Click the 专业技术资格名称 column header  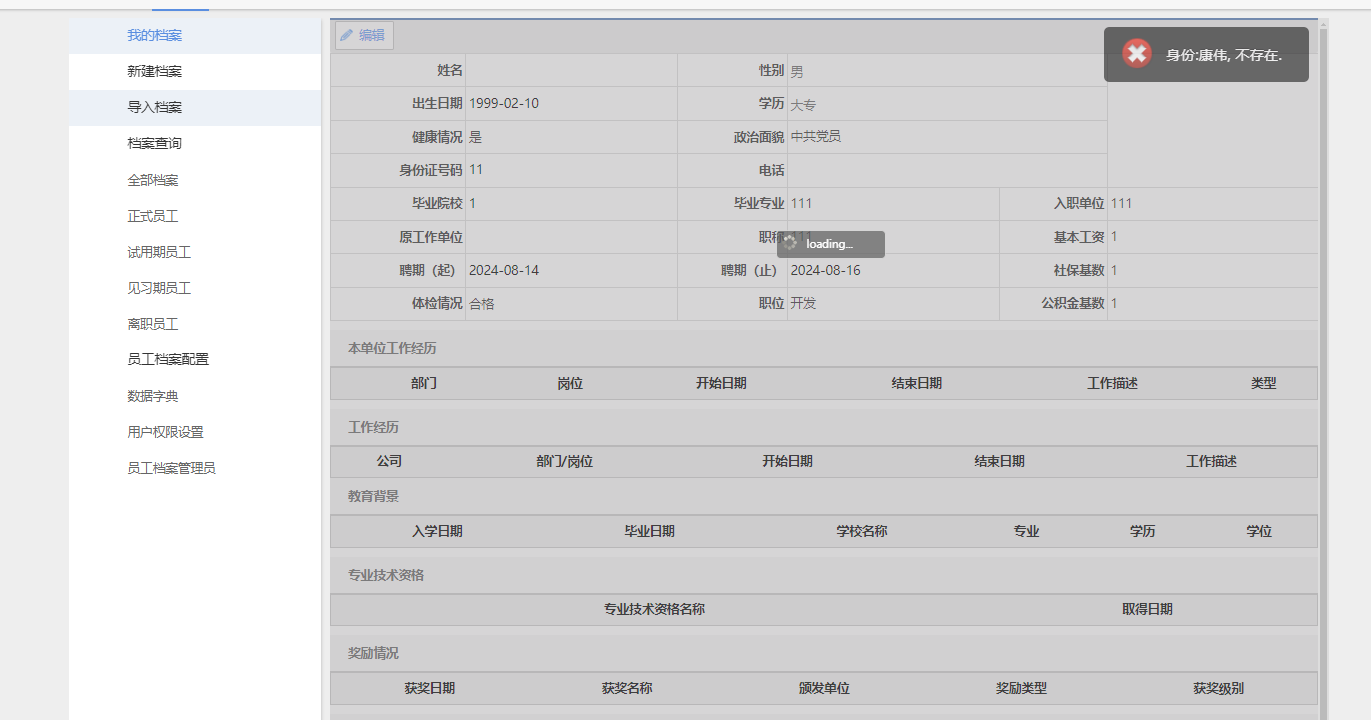pos(654,608)
